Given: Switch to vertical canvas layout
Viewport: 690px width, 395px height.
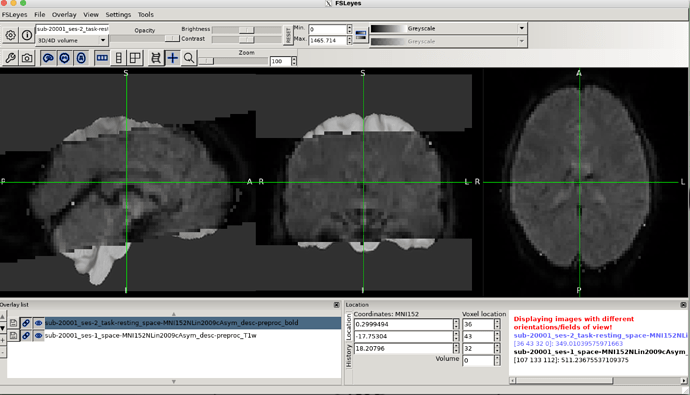Looking at the screenshot, I should pyautogui.click(x=118, y=58).
